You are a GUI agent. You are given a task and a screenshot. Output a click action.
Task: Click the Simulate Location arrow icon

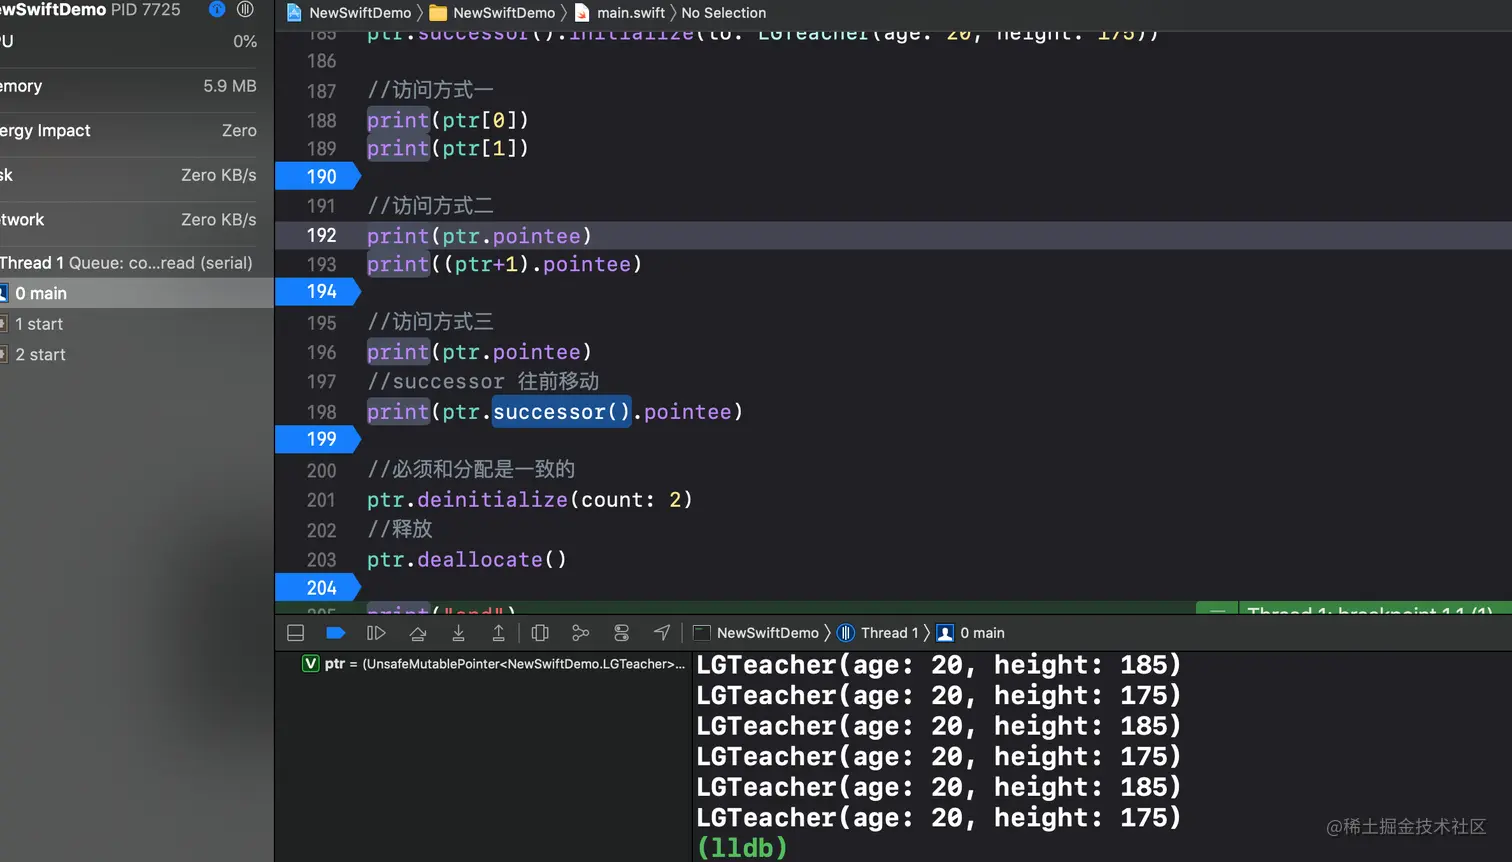[662, 633]
